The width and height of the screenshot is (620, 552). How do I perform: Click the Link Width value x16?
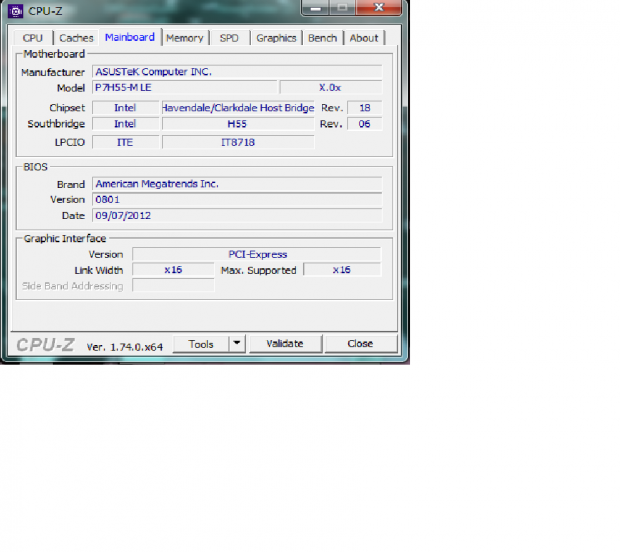point(173,270)
